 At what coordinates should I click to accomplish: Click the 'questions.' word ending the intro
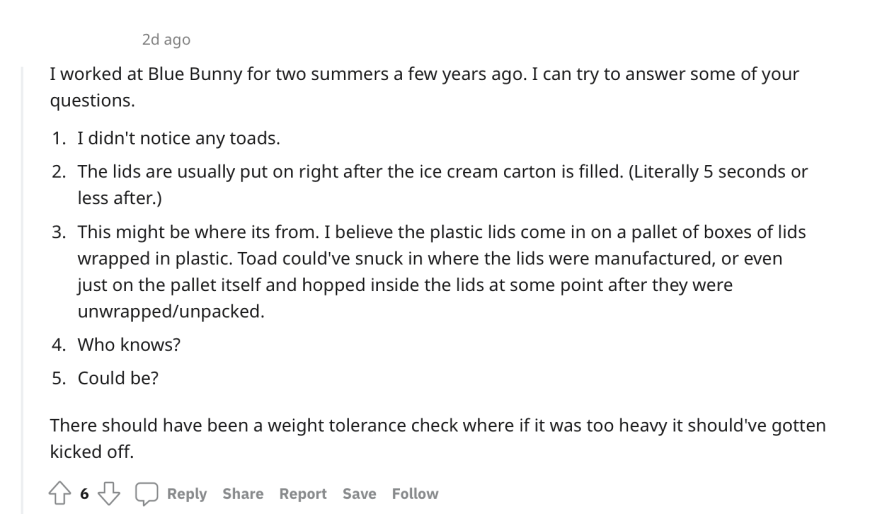pyautogui.click(x=92, y=100)
